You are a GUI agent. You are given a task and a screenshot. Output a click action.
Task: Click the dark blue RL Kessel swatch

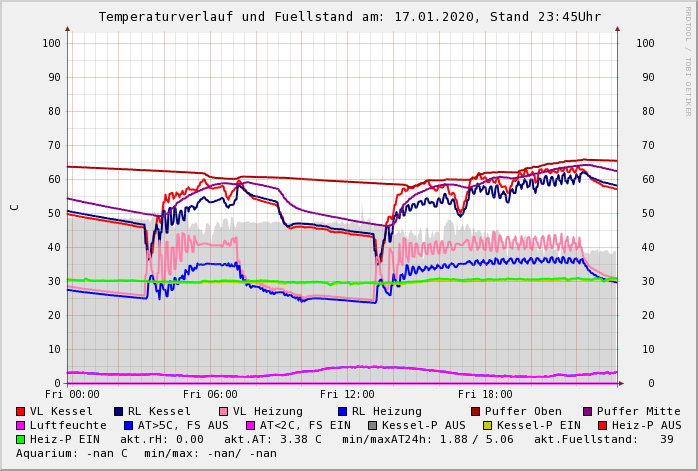[x=119, y=411]
